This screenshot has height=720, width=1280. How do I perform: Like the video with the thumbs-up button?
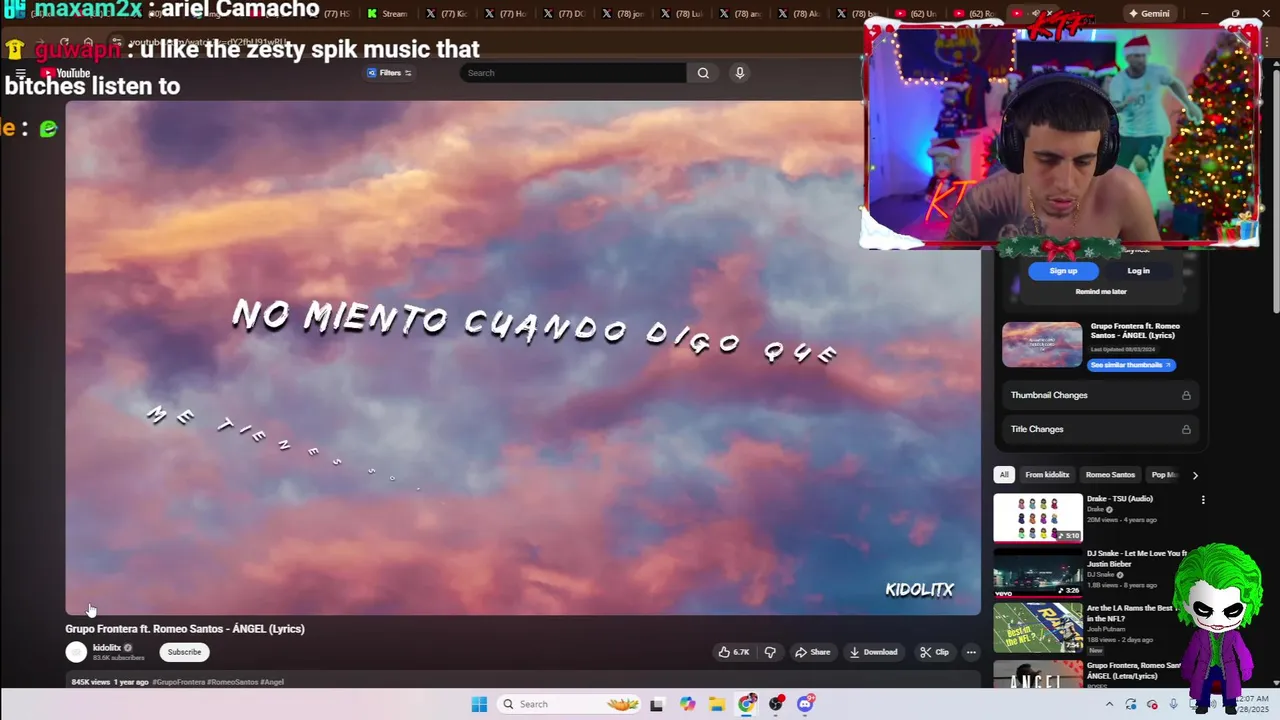[734, 652]
